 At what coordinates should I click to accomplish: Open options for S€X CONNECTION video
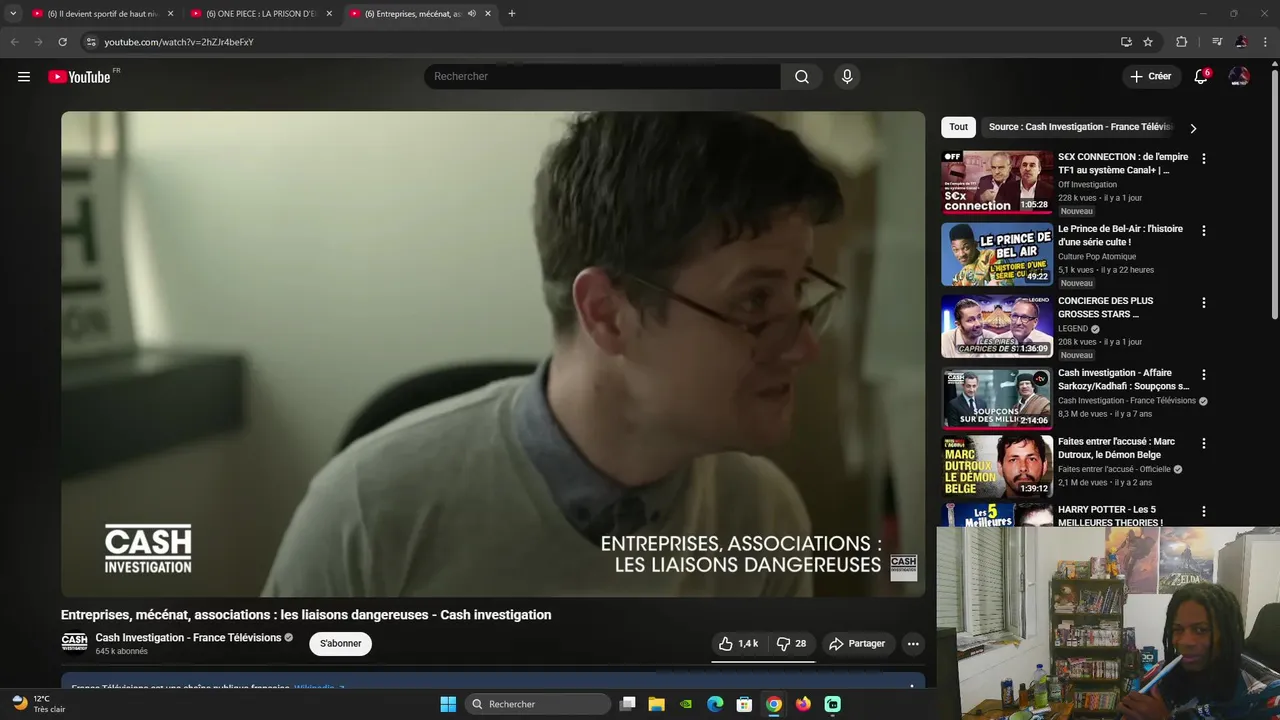click(1203, 159)
